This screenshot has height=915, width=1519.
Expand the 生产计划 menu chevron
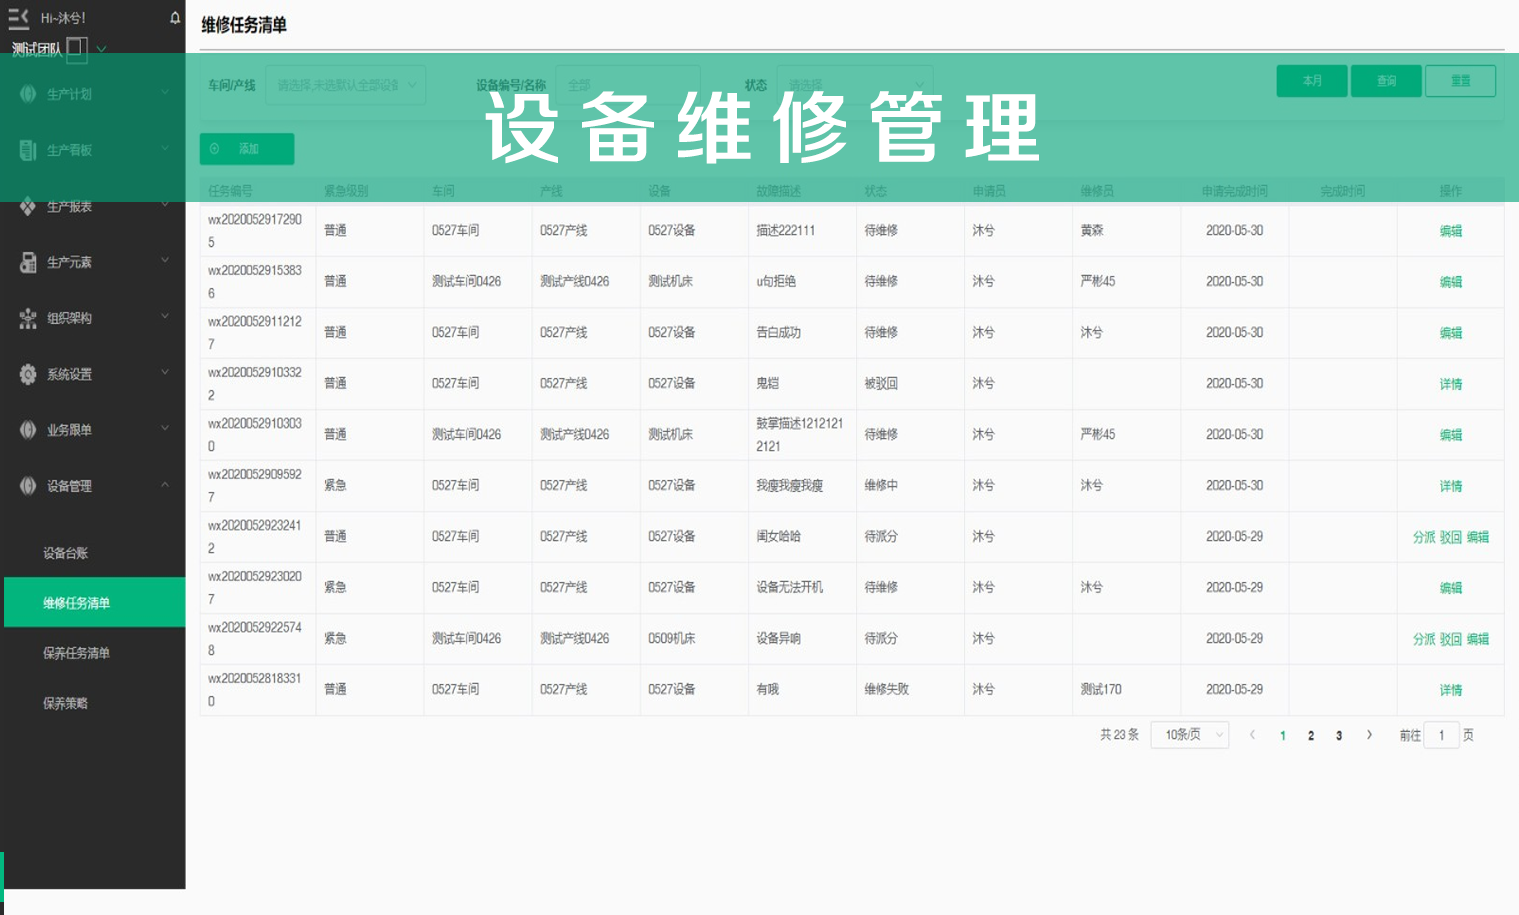click(x=165, y=93)
